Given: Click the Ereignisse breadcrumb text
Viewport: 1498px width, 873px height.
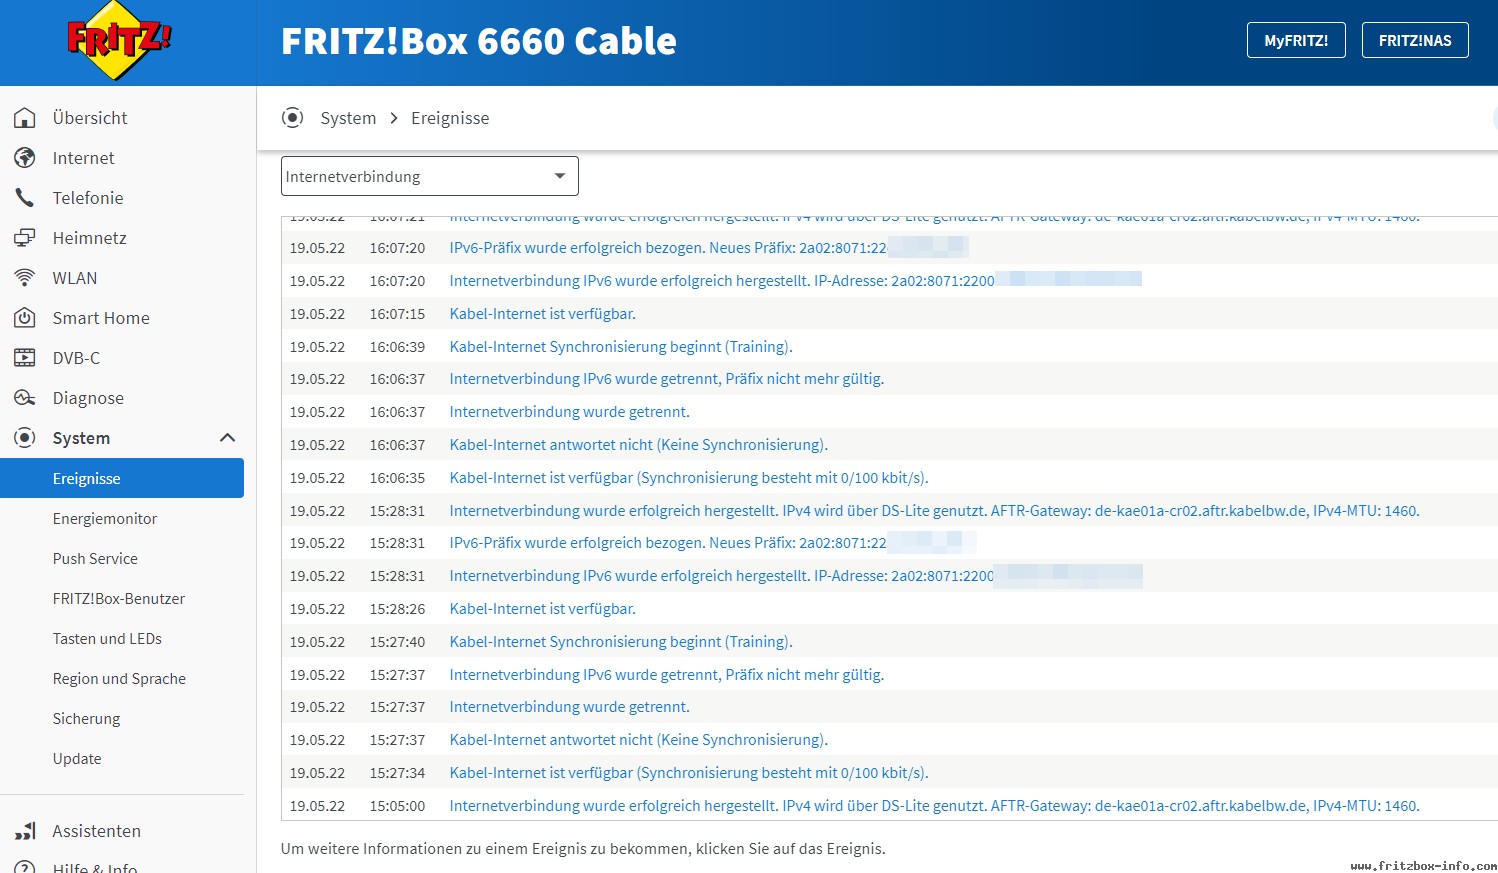Looking at the screenshot, I should 450,118.
